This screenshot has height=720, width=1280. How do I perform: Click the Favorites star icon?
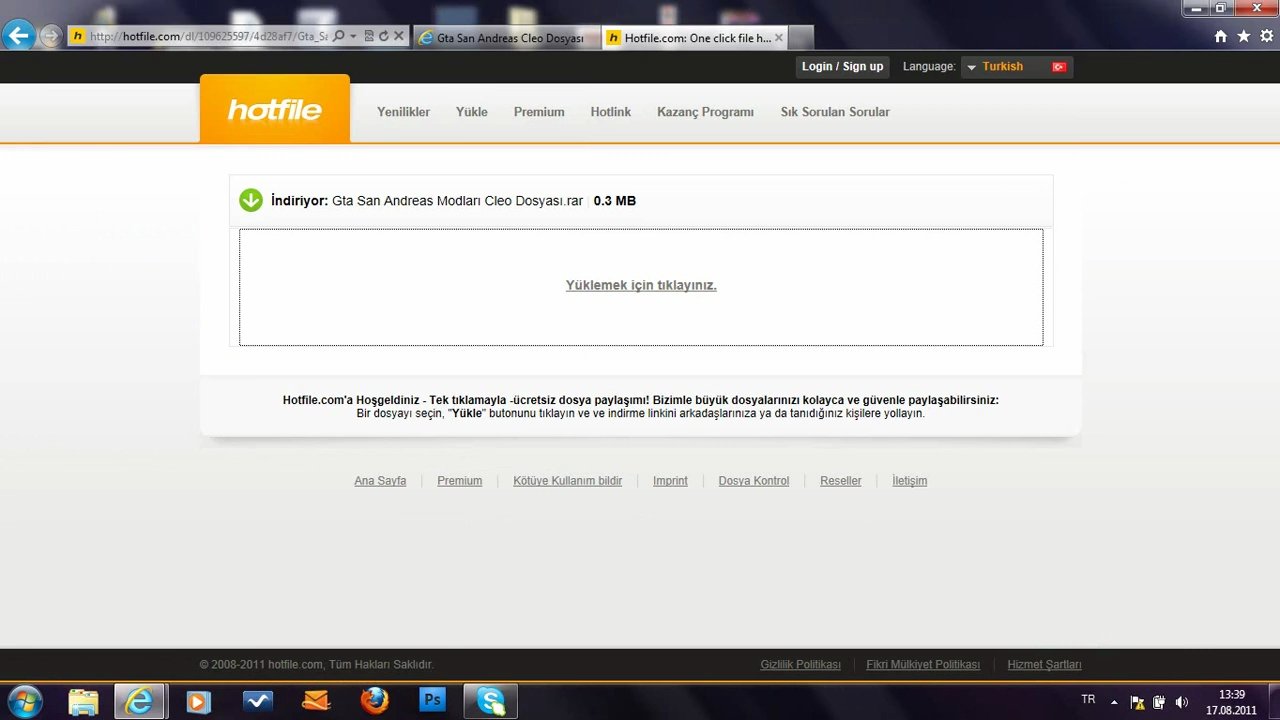tap(1244, 36)
